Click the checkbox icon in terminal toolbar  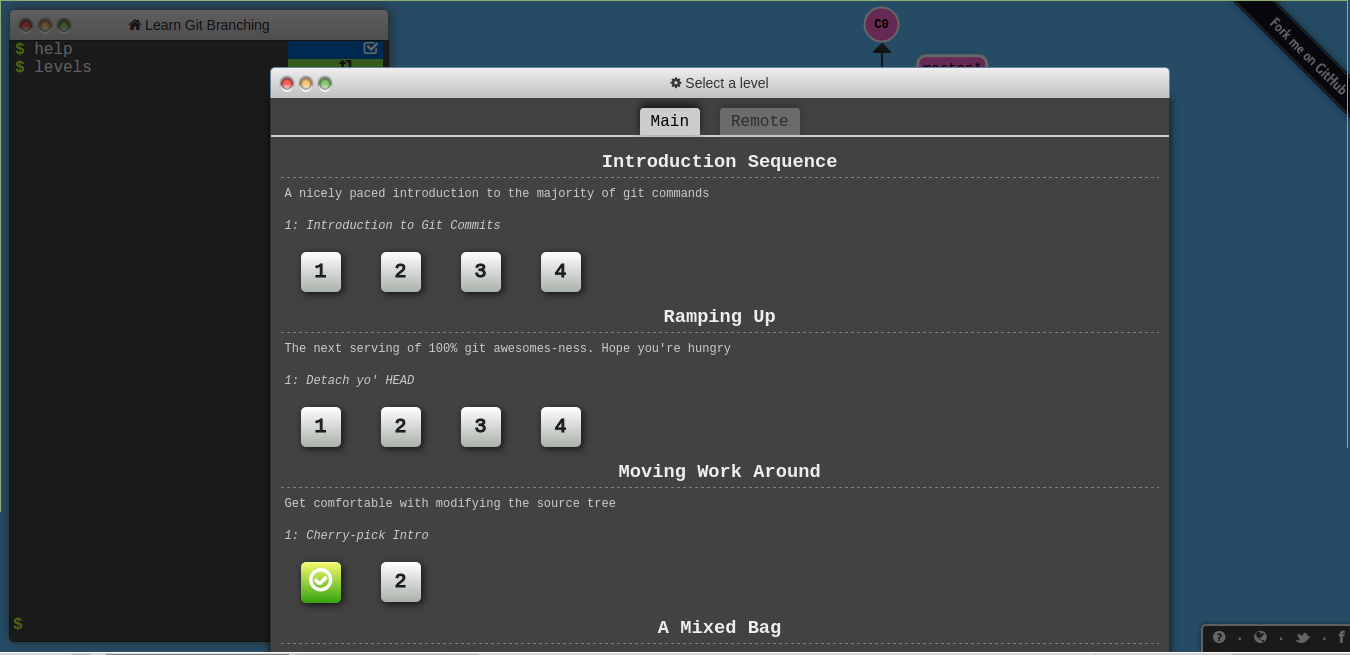(370, 48)
